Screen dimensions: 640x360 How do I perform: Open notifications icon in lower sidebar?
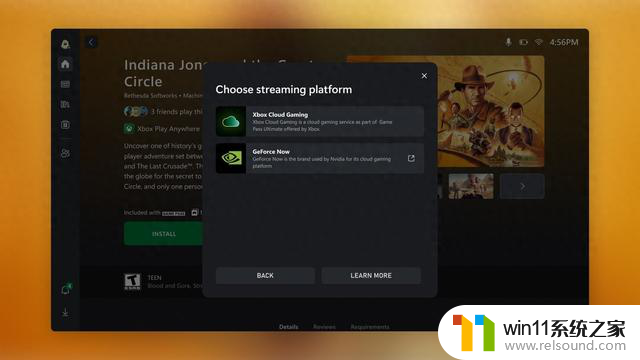(66, 289)
